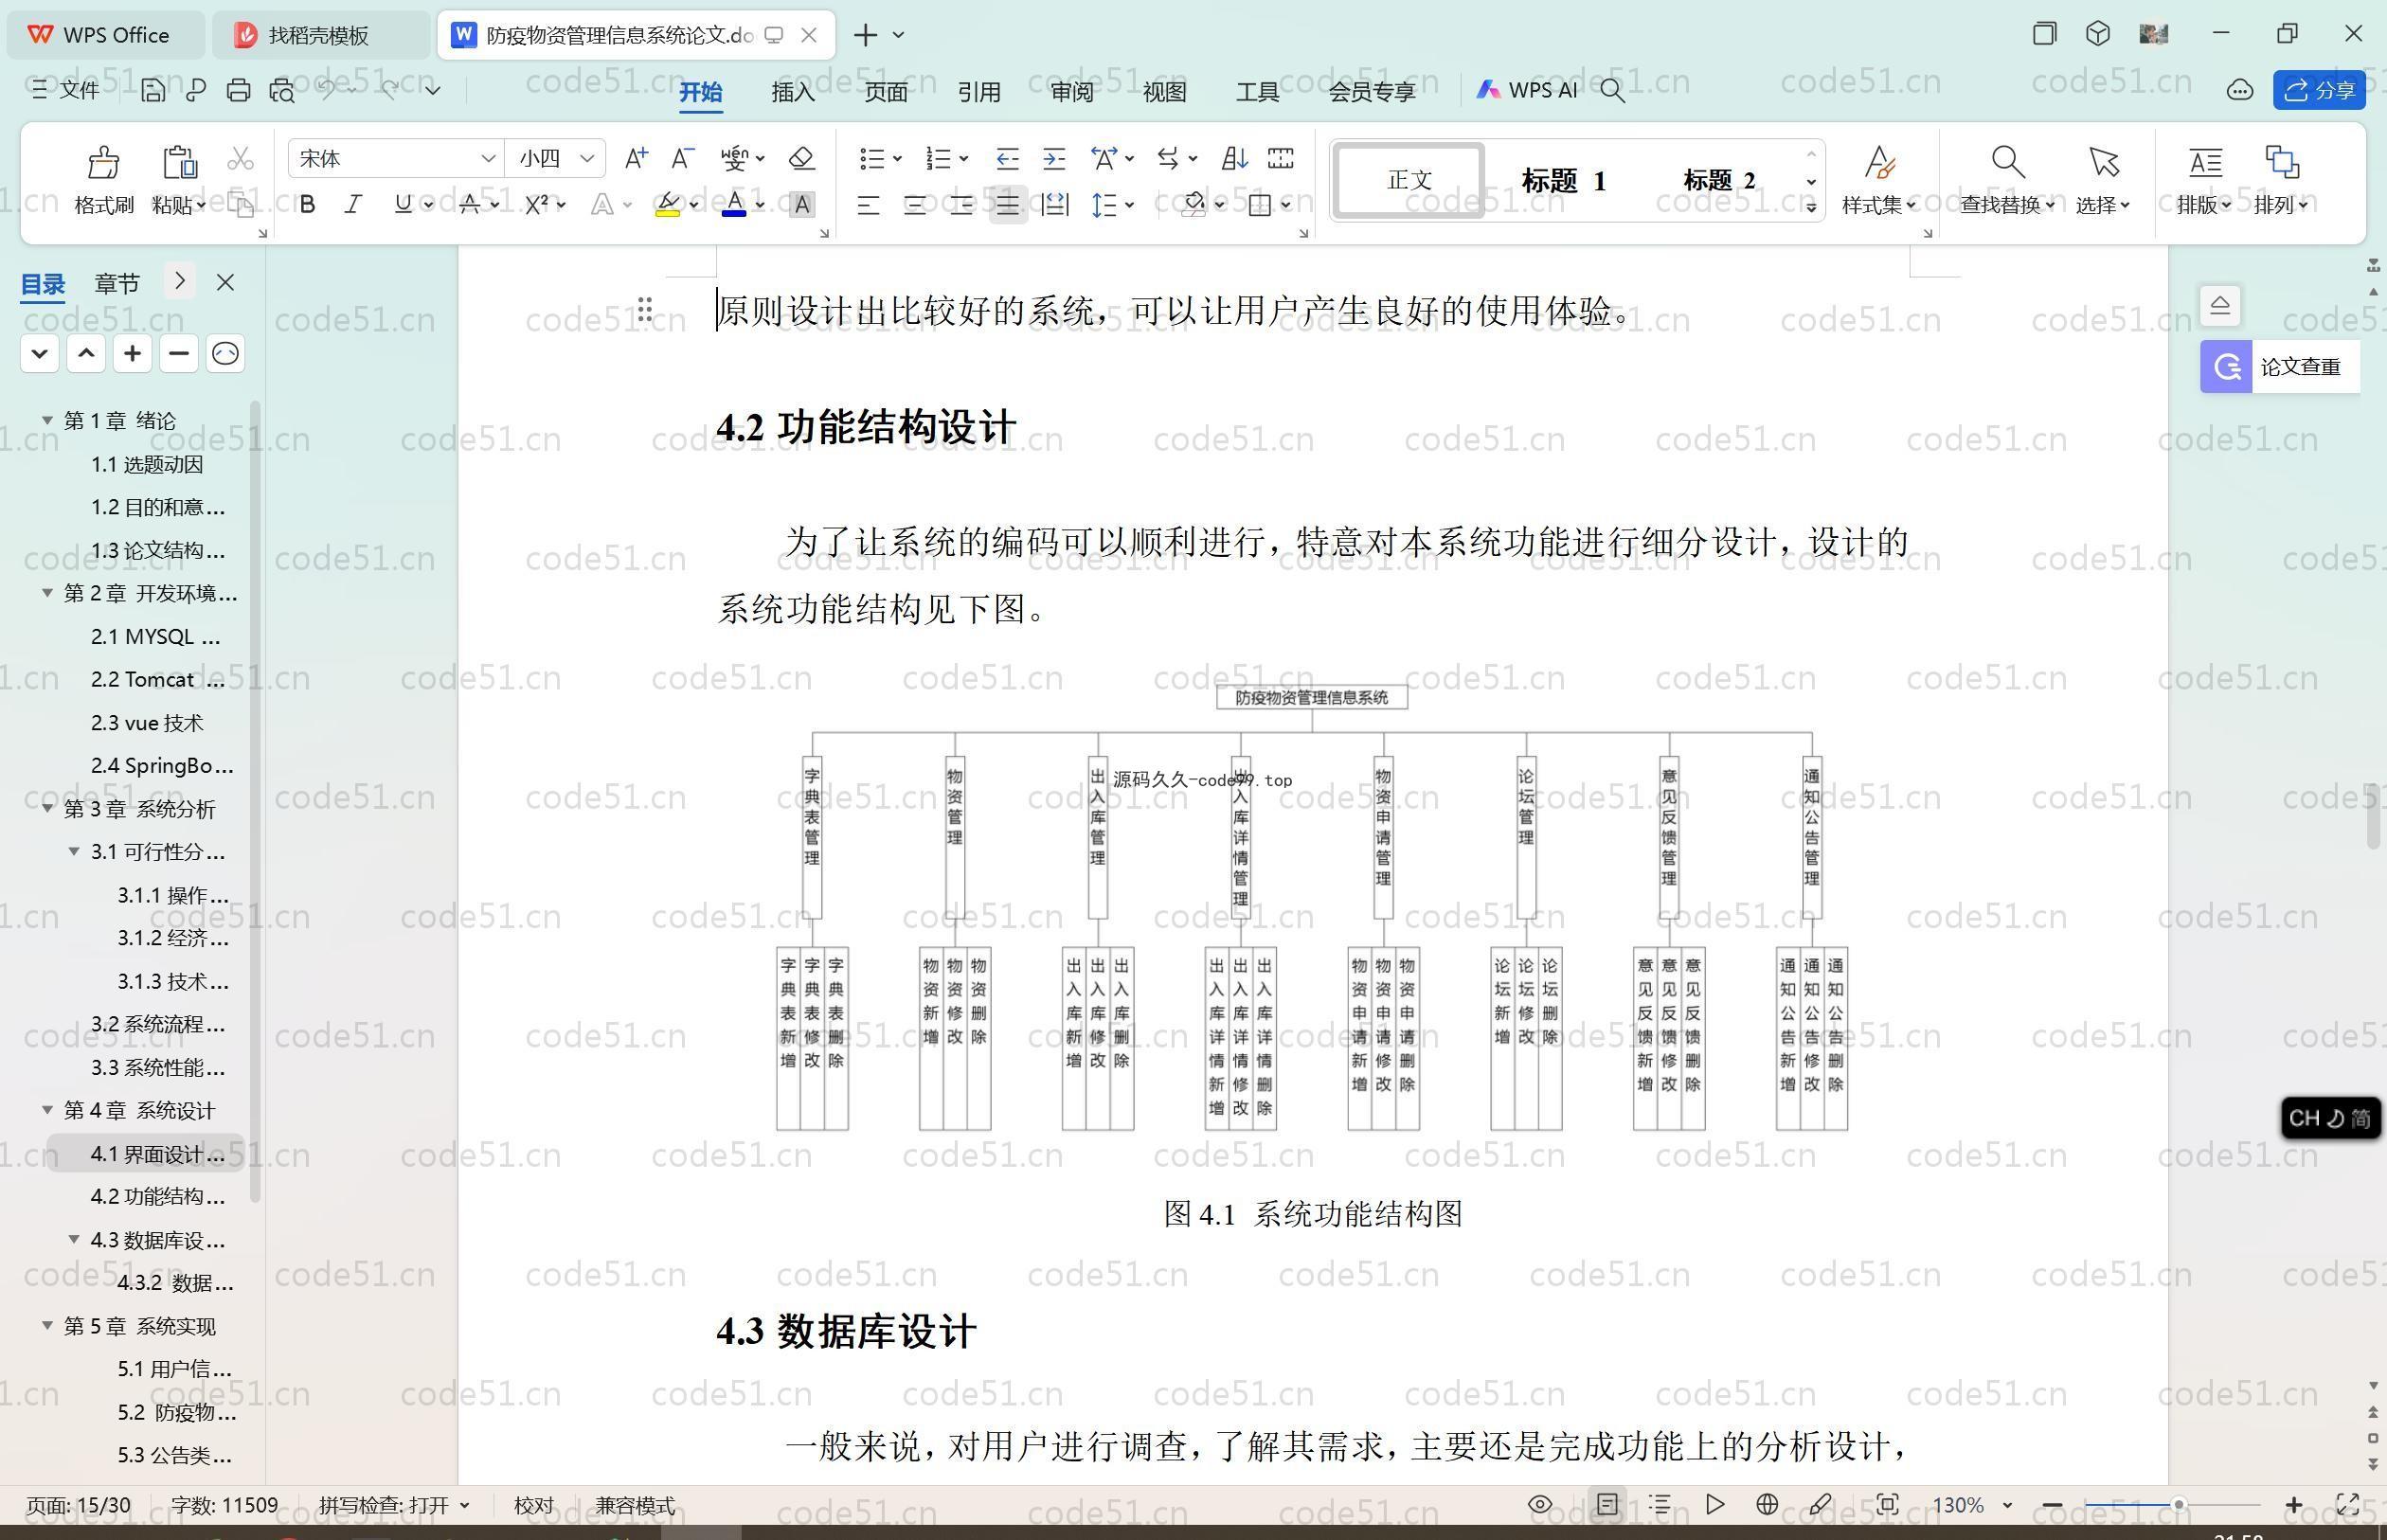
Task: Switch to the 引用 ribbon tab
Action: 979,92
